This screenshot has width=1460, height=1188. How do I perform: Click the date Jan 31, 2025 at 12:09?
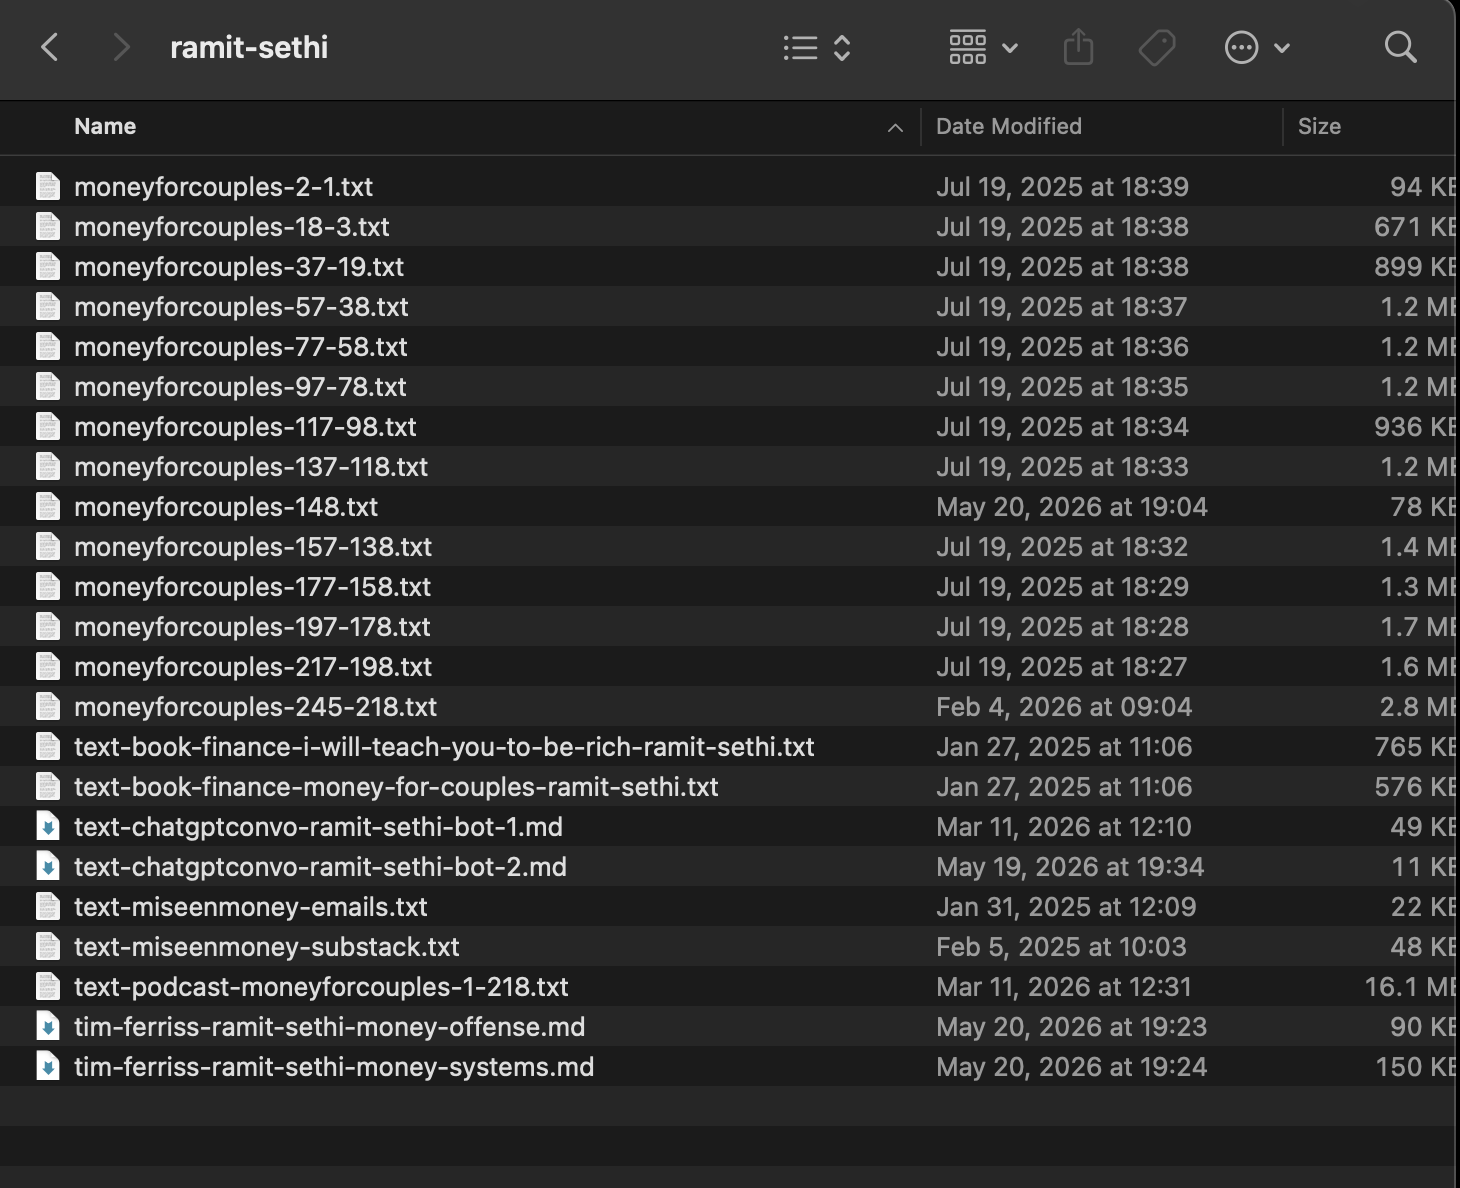1066,907
